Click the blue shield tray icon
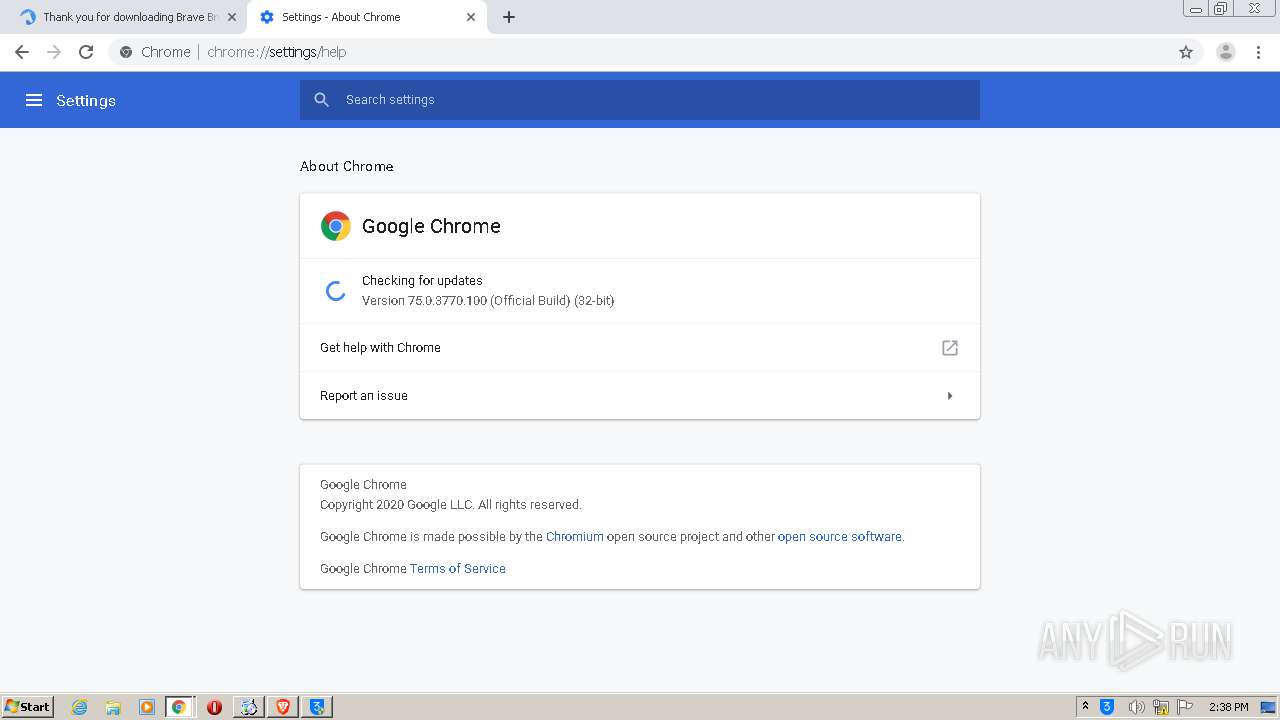The height and width of the screenshot is (720, 1280). [1107, 707]
